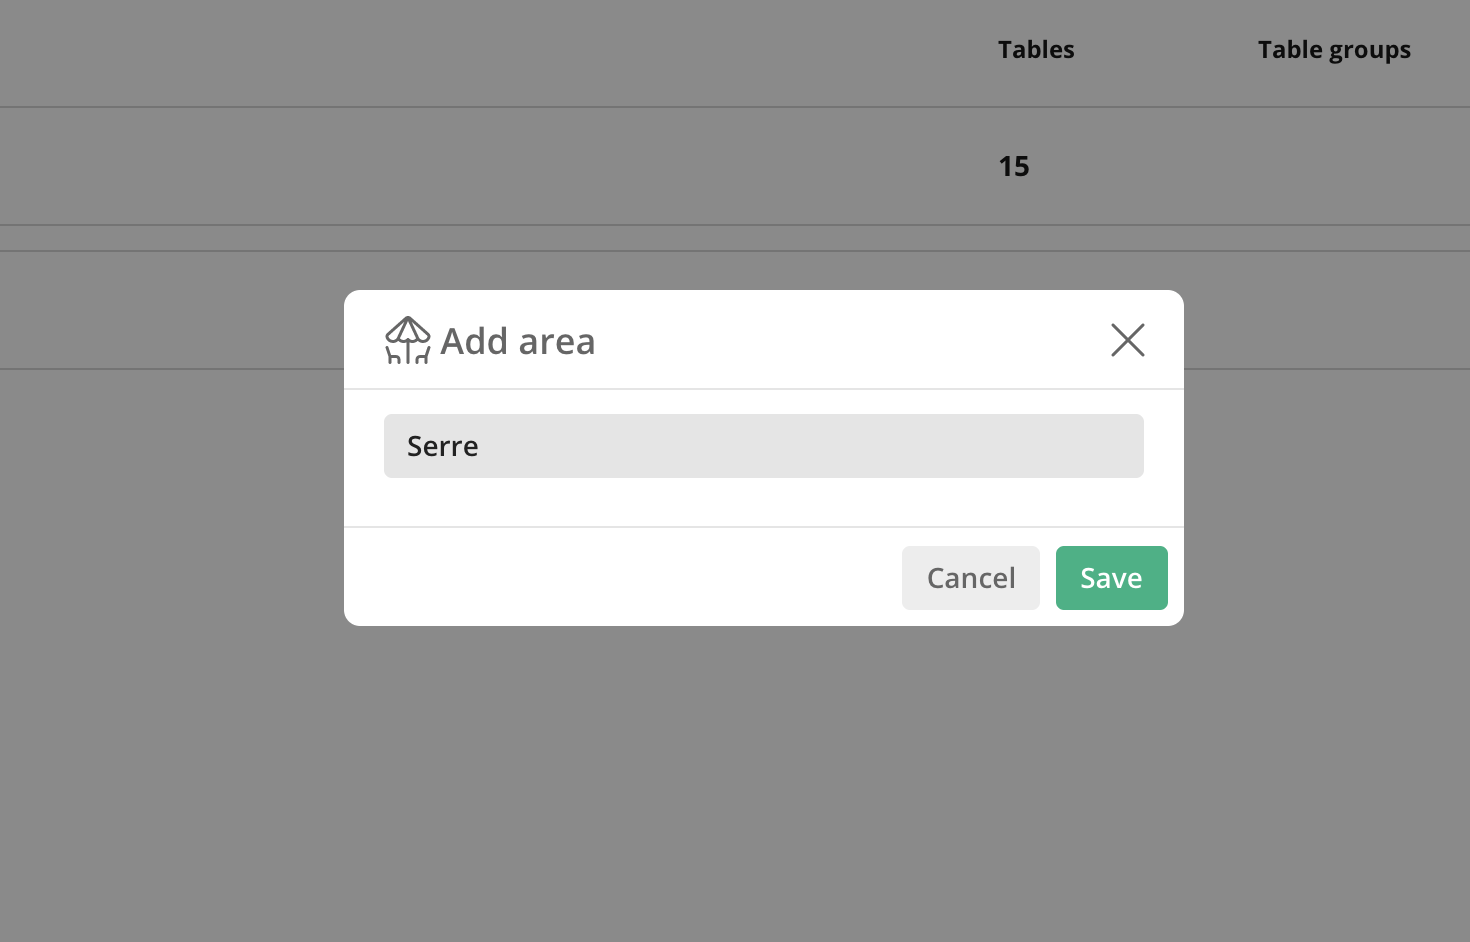This screenshot has width=1470, height=942.
Task: Click the dialog footer area beside Cancel
Action: point(620,578)
